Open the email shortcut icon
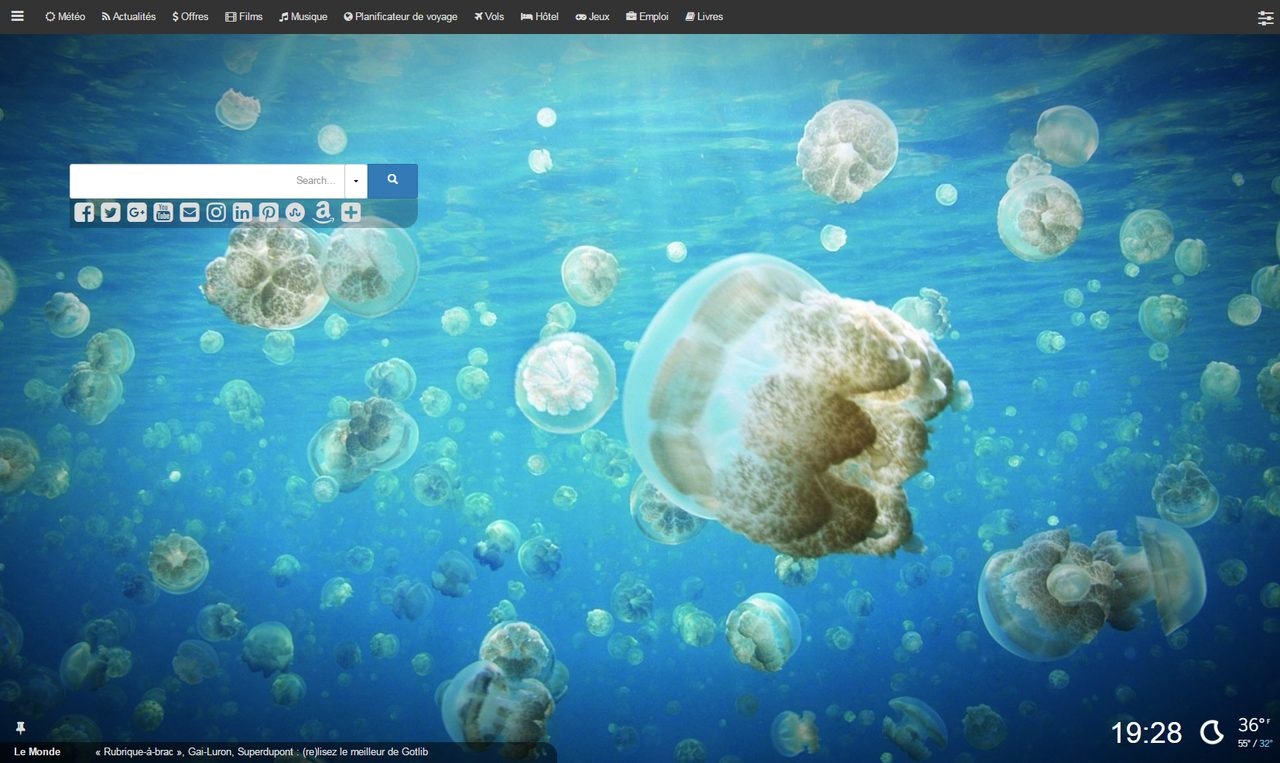Viewport: 1280px width, 763px height. pyautogui.click(x=189, y=212)
